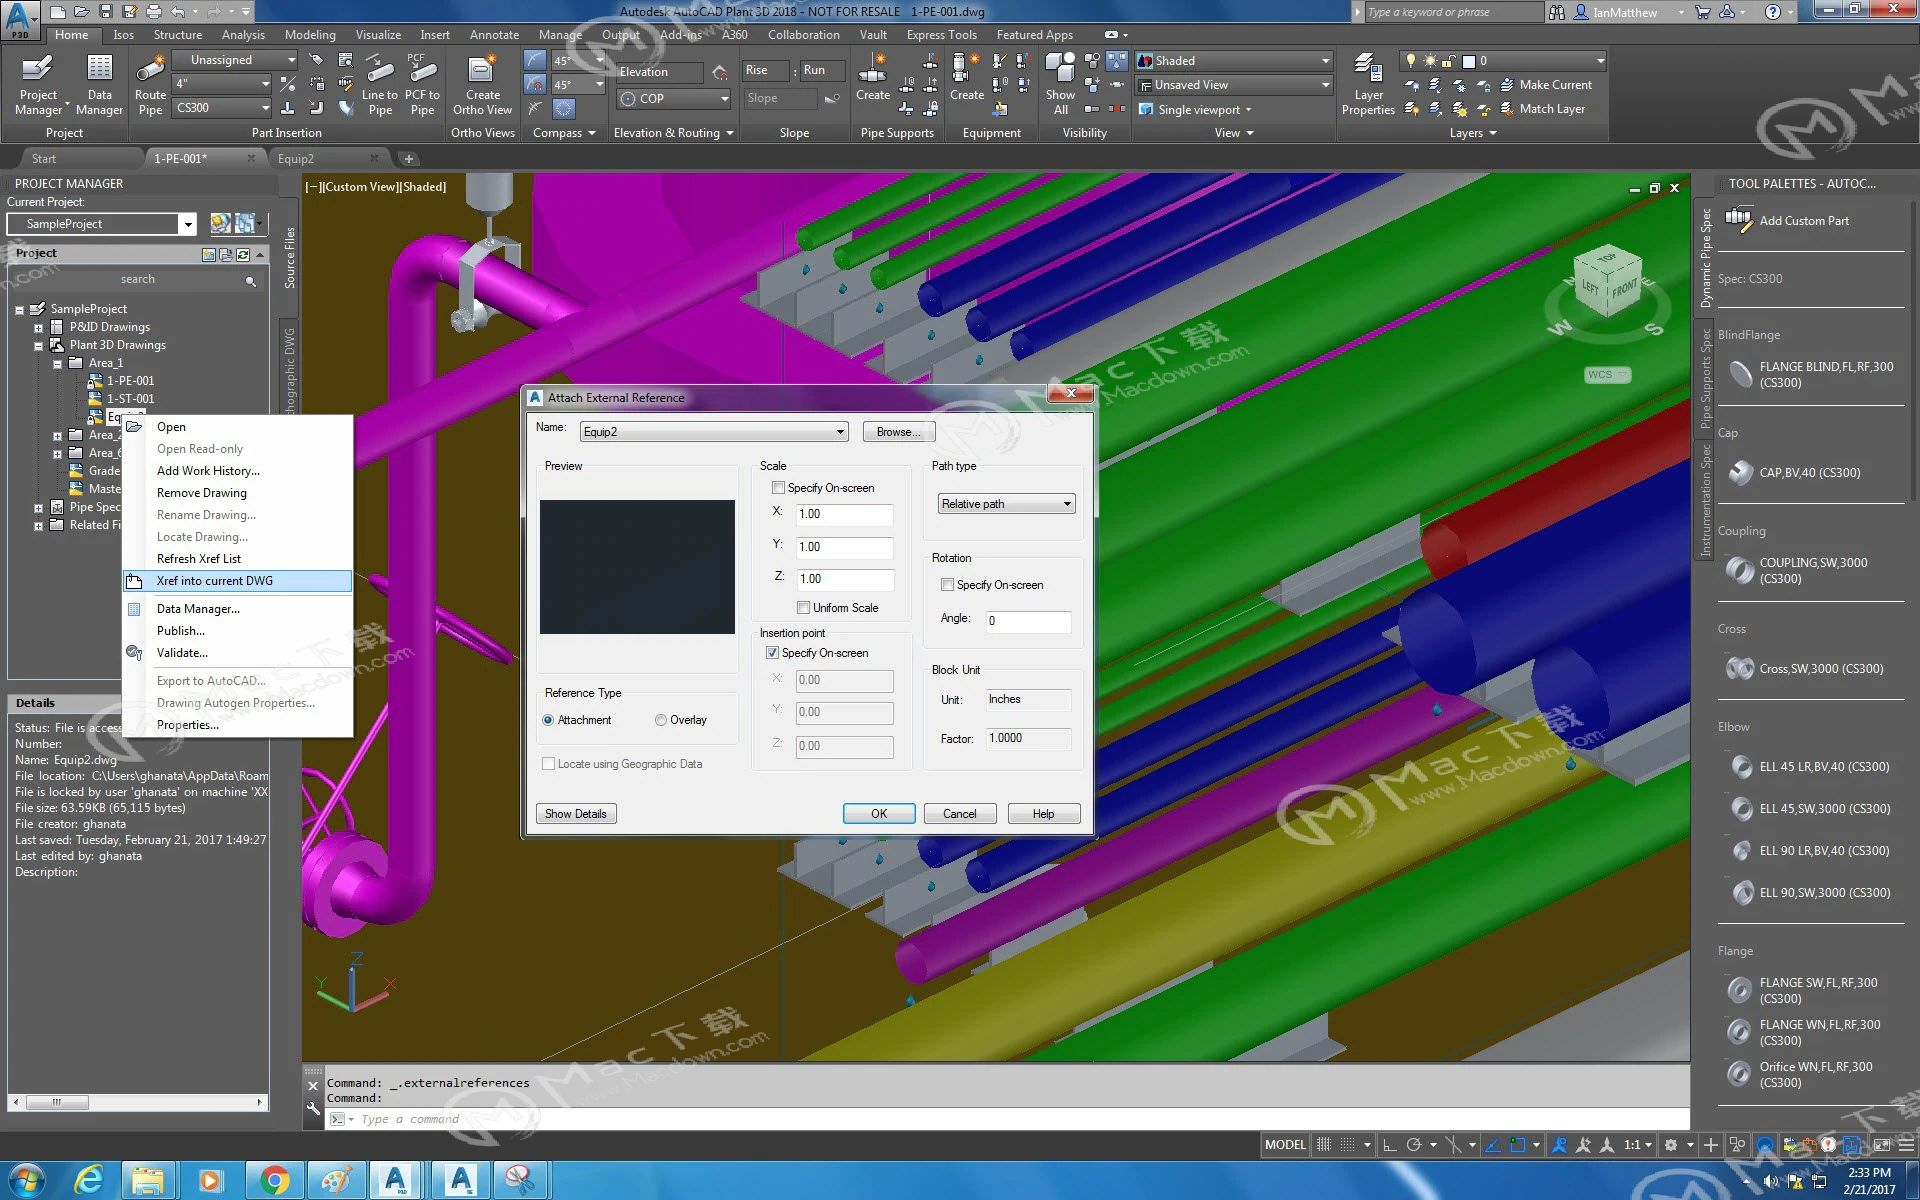Open Shaded visual style dropdown
This screenshot has width=1920, height=1200.
1234,61
